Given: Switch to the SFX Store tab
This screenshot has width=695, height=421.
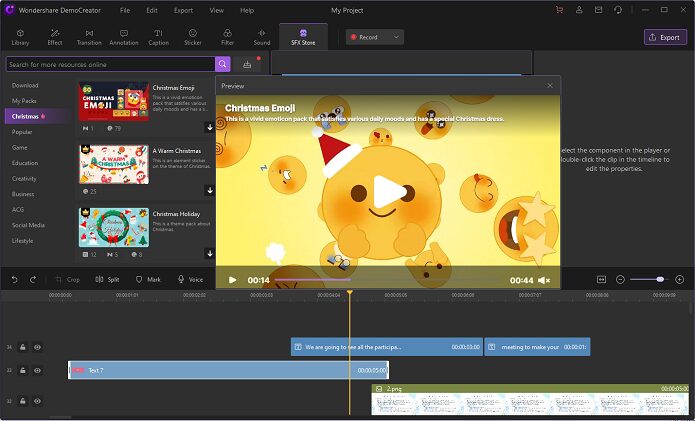Looking at the screenshot, I should coord(303,37).
